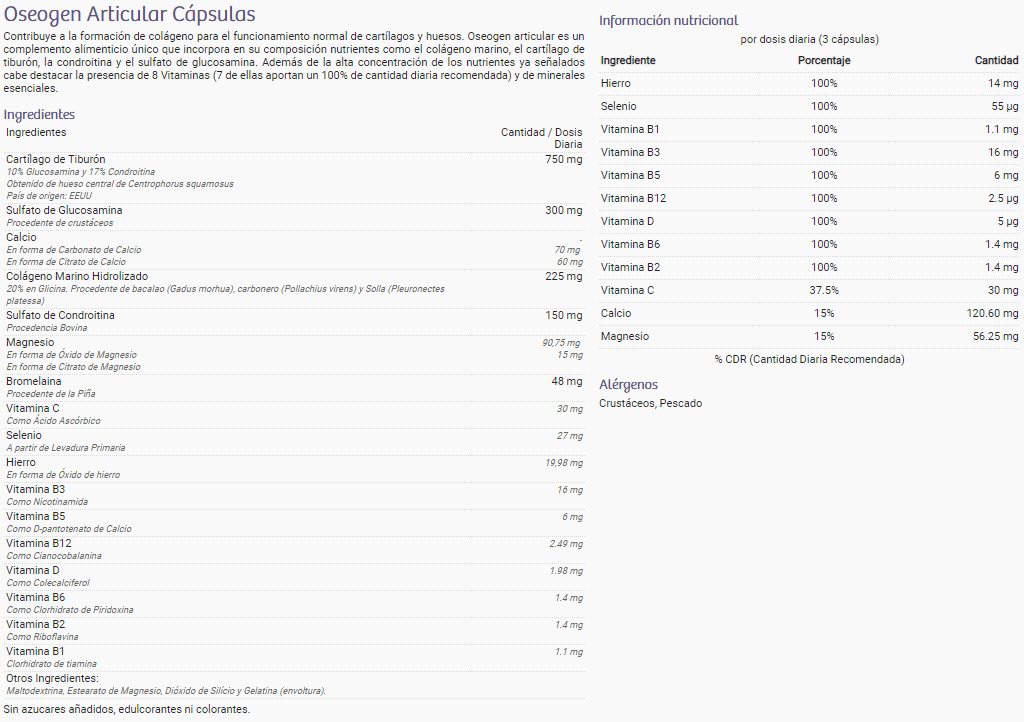1024x722 pixels.
Task: Select the '300 mg' glucosamine amount
Action: (564, 210)
